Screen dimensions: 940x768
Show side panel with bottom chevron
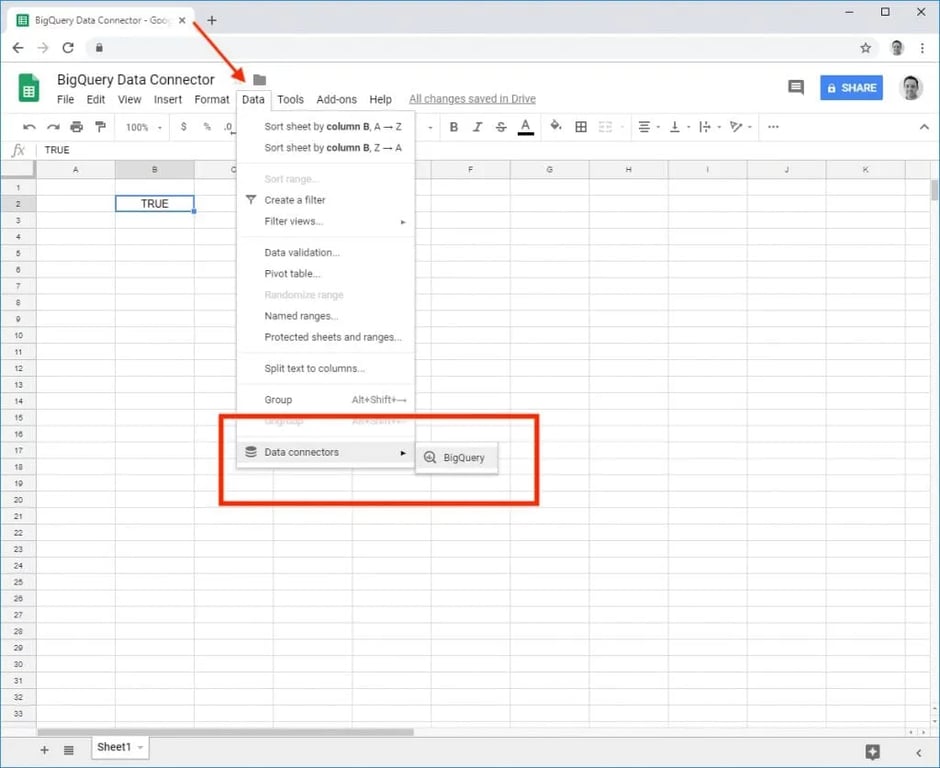[x=918, y=752]
